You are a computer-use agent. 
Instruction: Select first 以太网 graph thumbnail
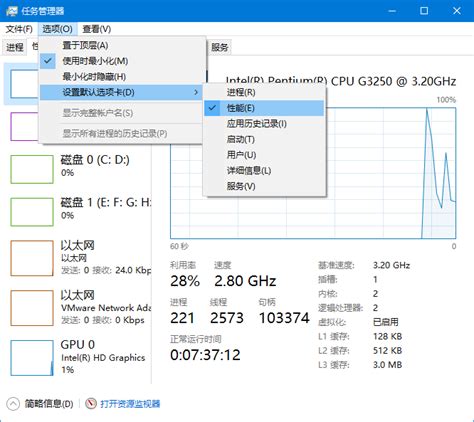tap(32, 258)
